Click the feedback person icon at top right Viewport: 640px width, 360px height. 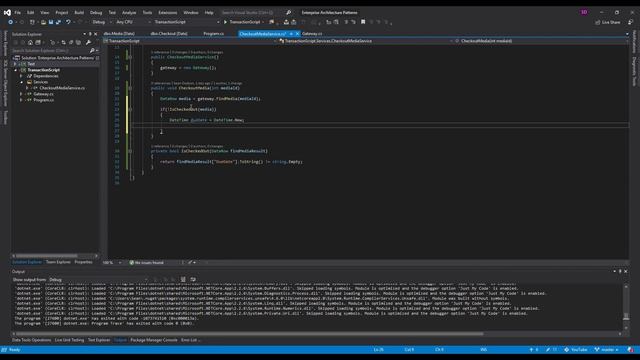click(x=631, y=22)
